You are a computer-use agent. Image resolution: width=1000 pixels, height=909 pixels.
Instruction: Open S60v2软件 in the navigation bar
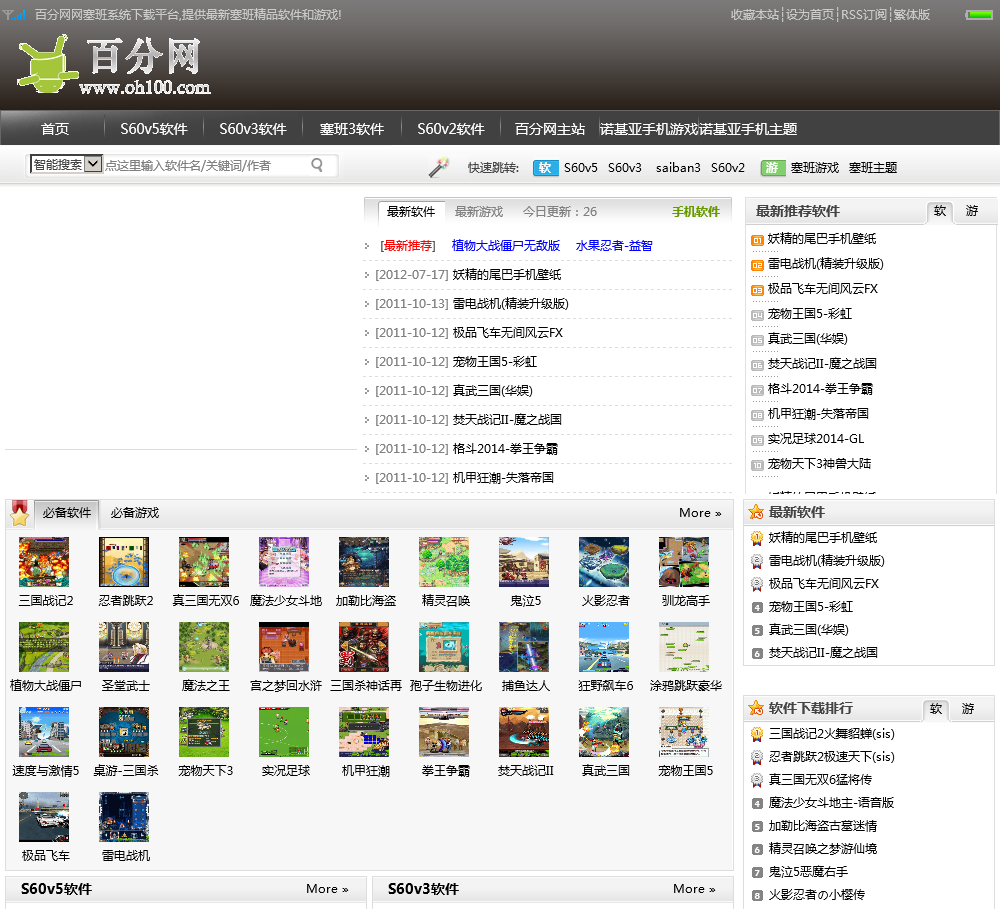(450, 129)
